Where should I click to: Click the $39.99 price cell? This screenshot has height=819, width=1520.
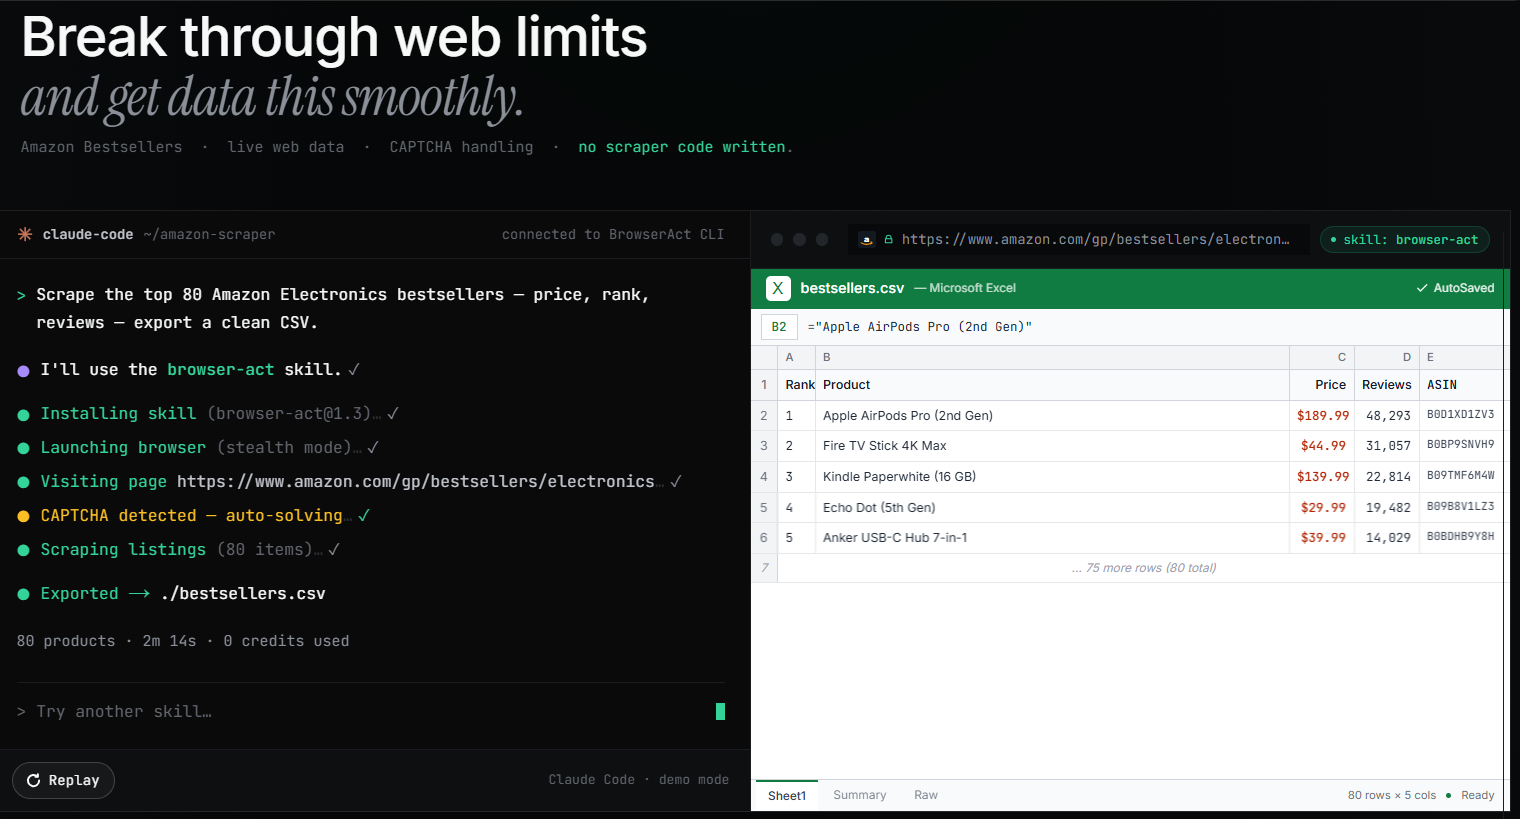point(1322,538)
